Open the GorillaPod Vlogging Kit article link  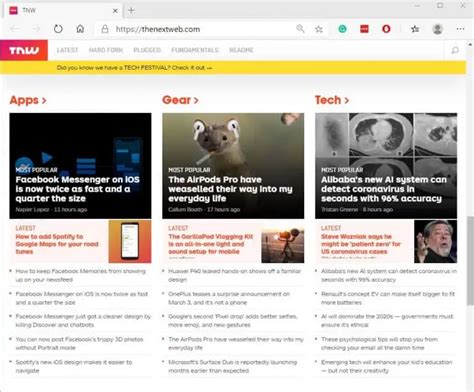pyautogui.click(x=211, y=244)
